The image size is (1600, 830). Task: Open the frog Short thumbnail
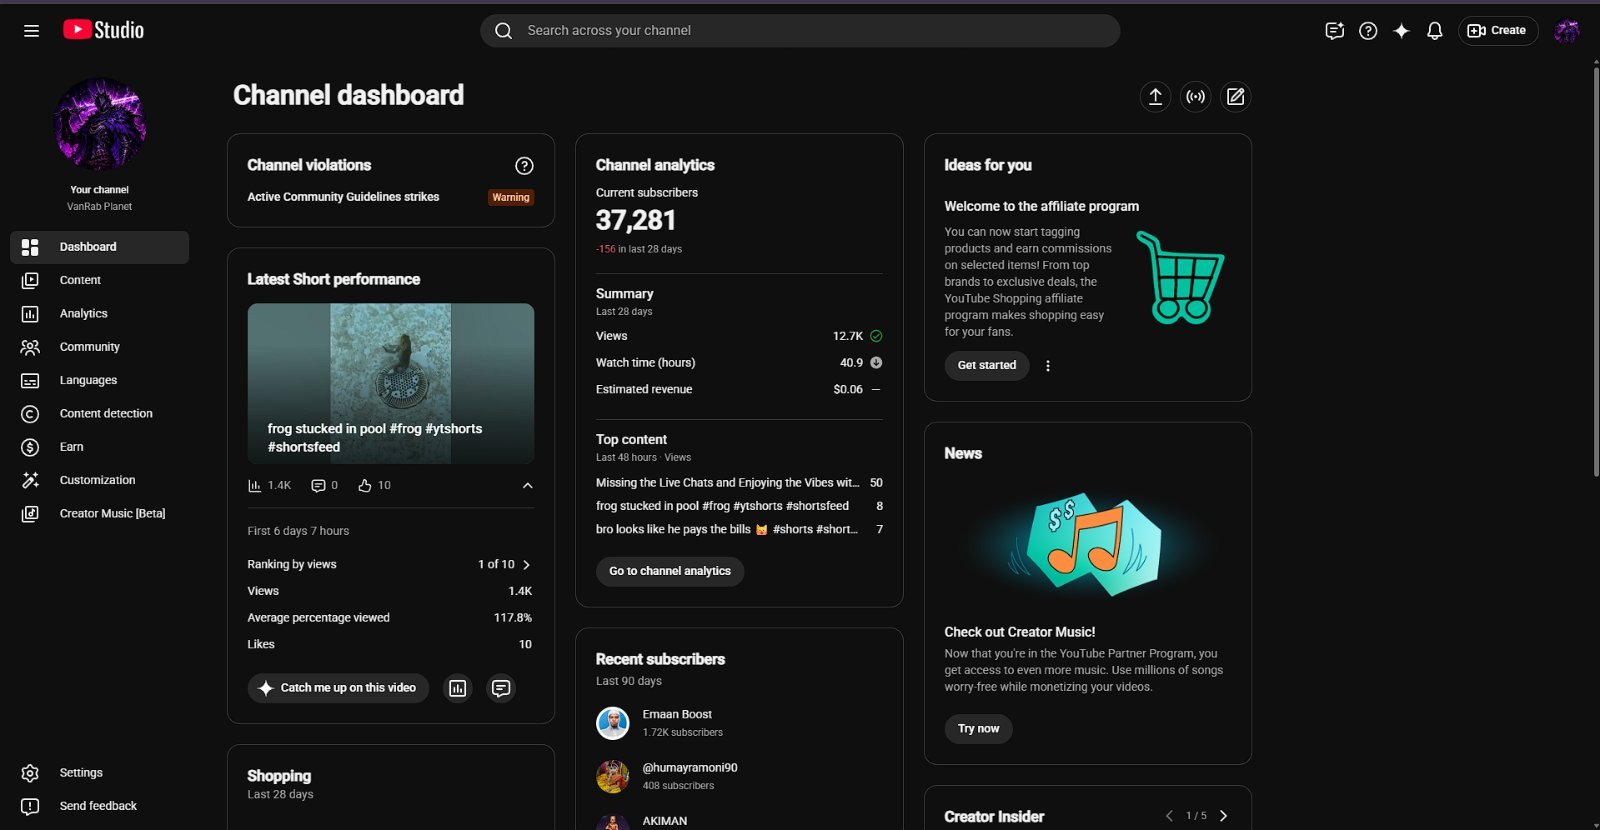[x=391, y=383]
